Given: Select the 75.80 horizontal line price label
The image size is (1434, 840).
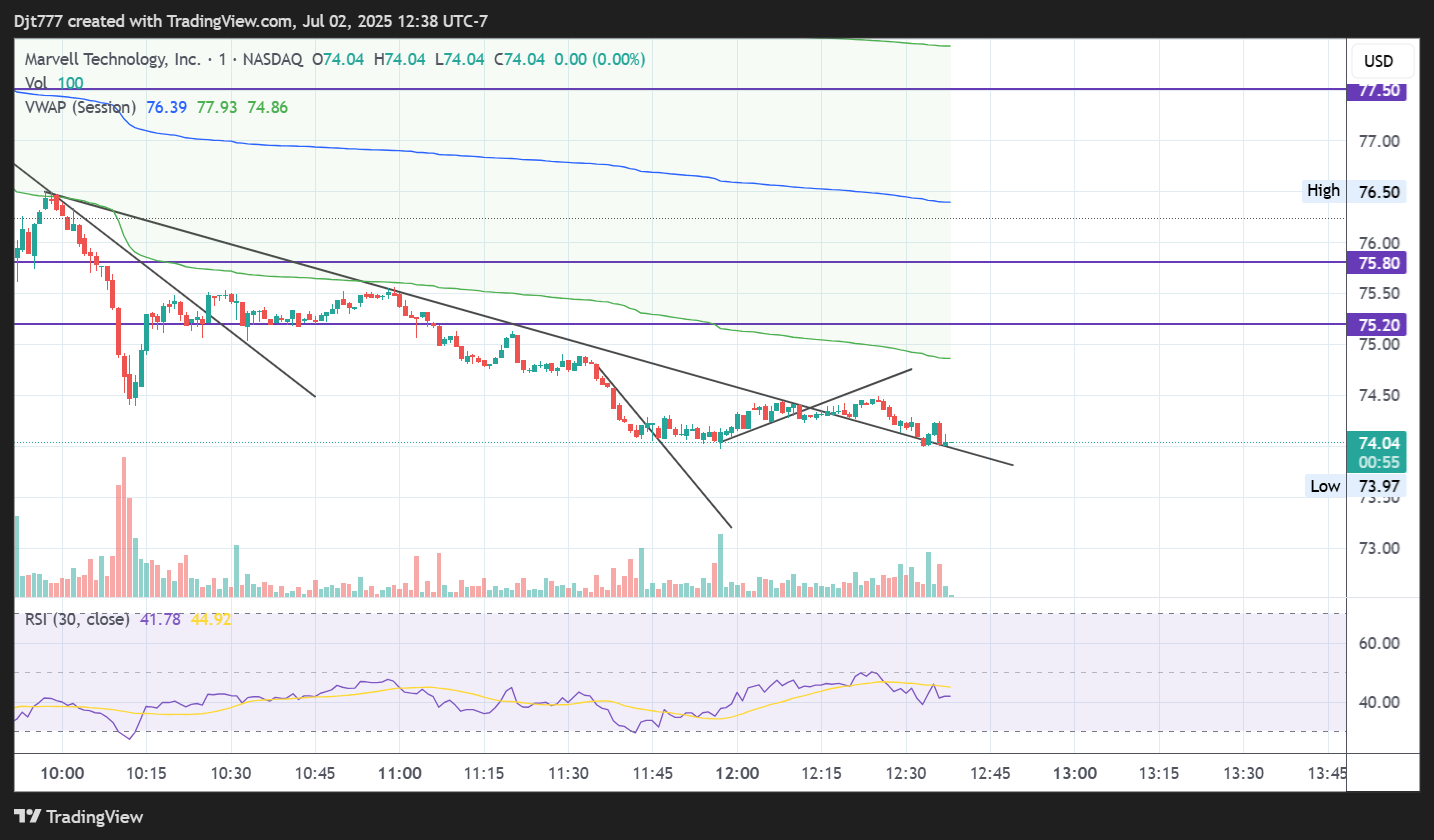Looking at the screenshot, I should click(x=1378, y=263).
